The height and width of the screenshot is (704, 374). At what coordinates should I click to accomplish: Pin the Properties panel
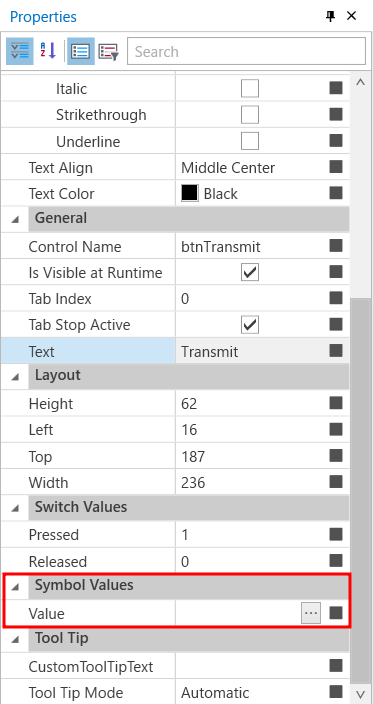pyautogui.click(x=330, y=17)
